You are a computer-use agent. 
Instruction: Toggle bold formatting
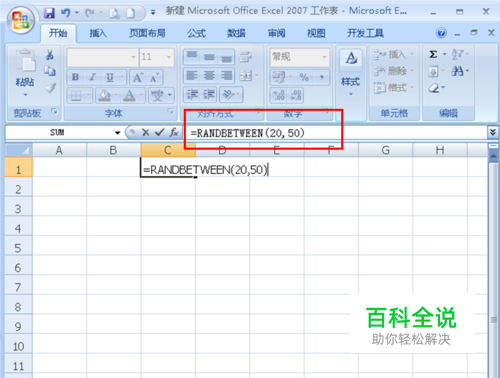tap(75, 77)
